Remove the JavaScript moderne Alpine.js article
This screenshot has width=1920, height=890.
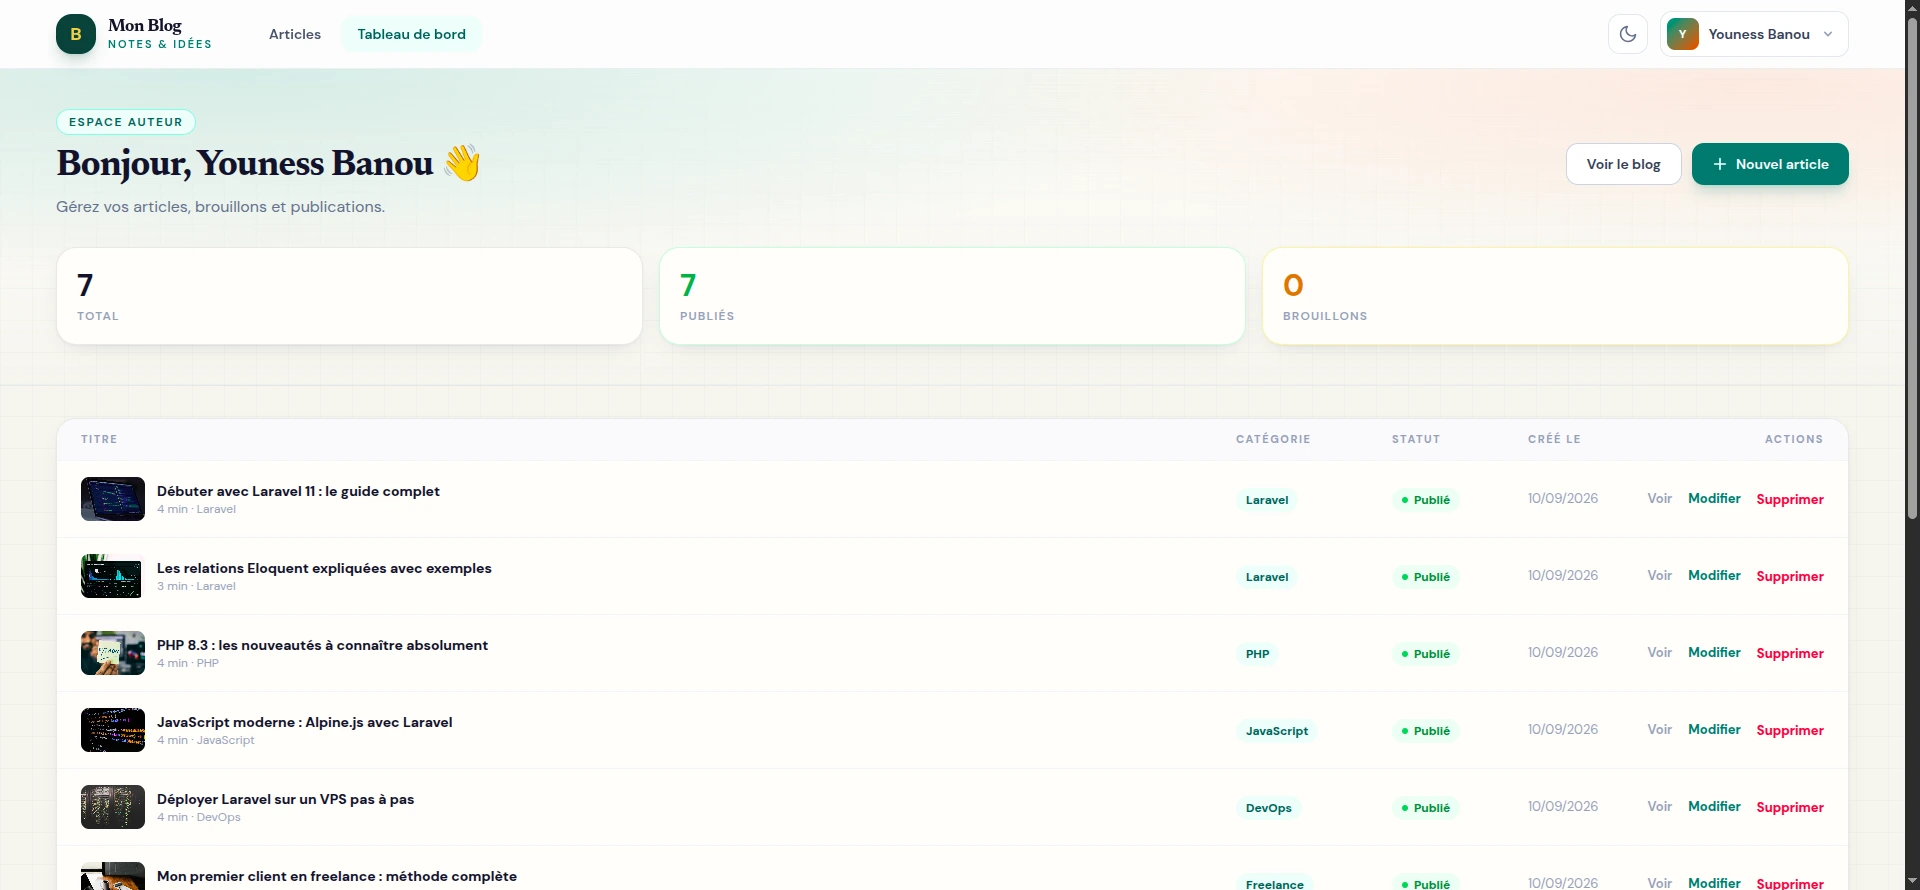click(x=1790, y=730)
